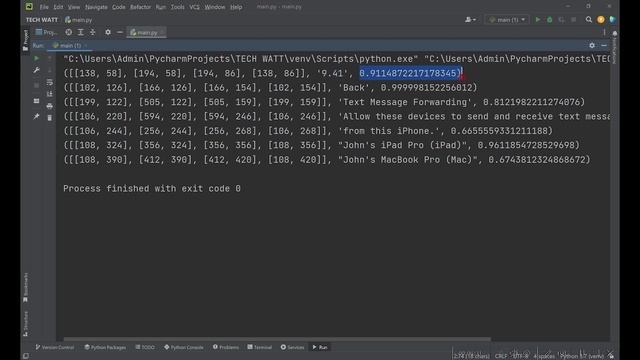Screen dimensions: 640x360
Task: Click 'Process finished with exit code 0'
Action: (x=152, y=189)
